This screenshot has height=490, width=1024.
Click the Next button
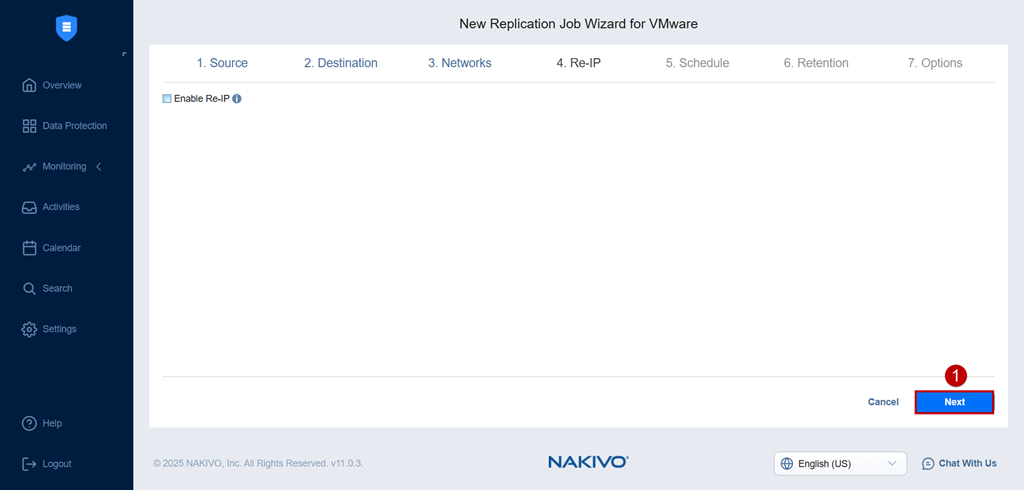click(x=954, y=402)
